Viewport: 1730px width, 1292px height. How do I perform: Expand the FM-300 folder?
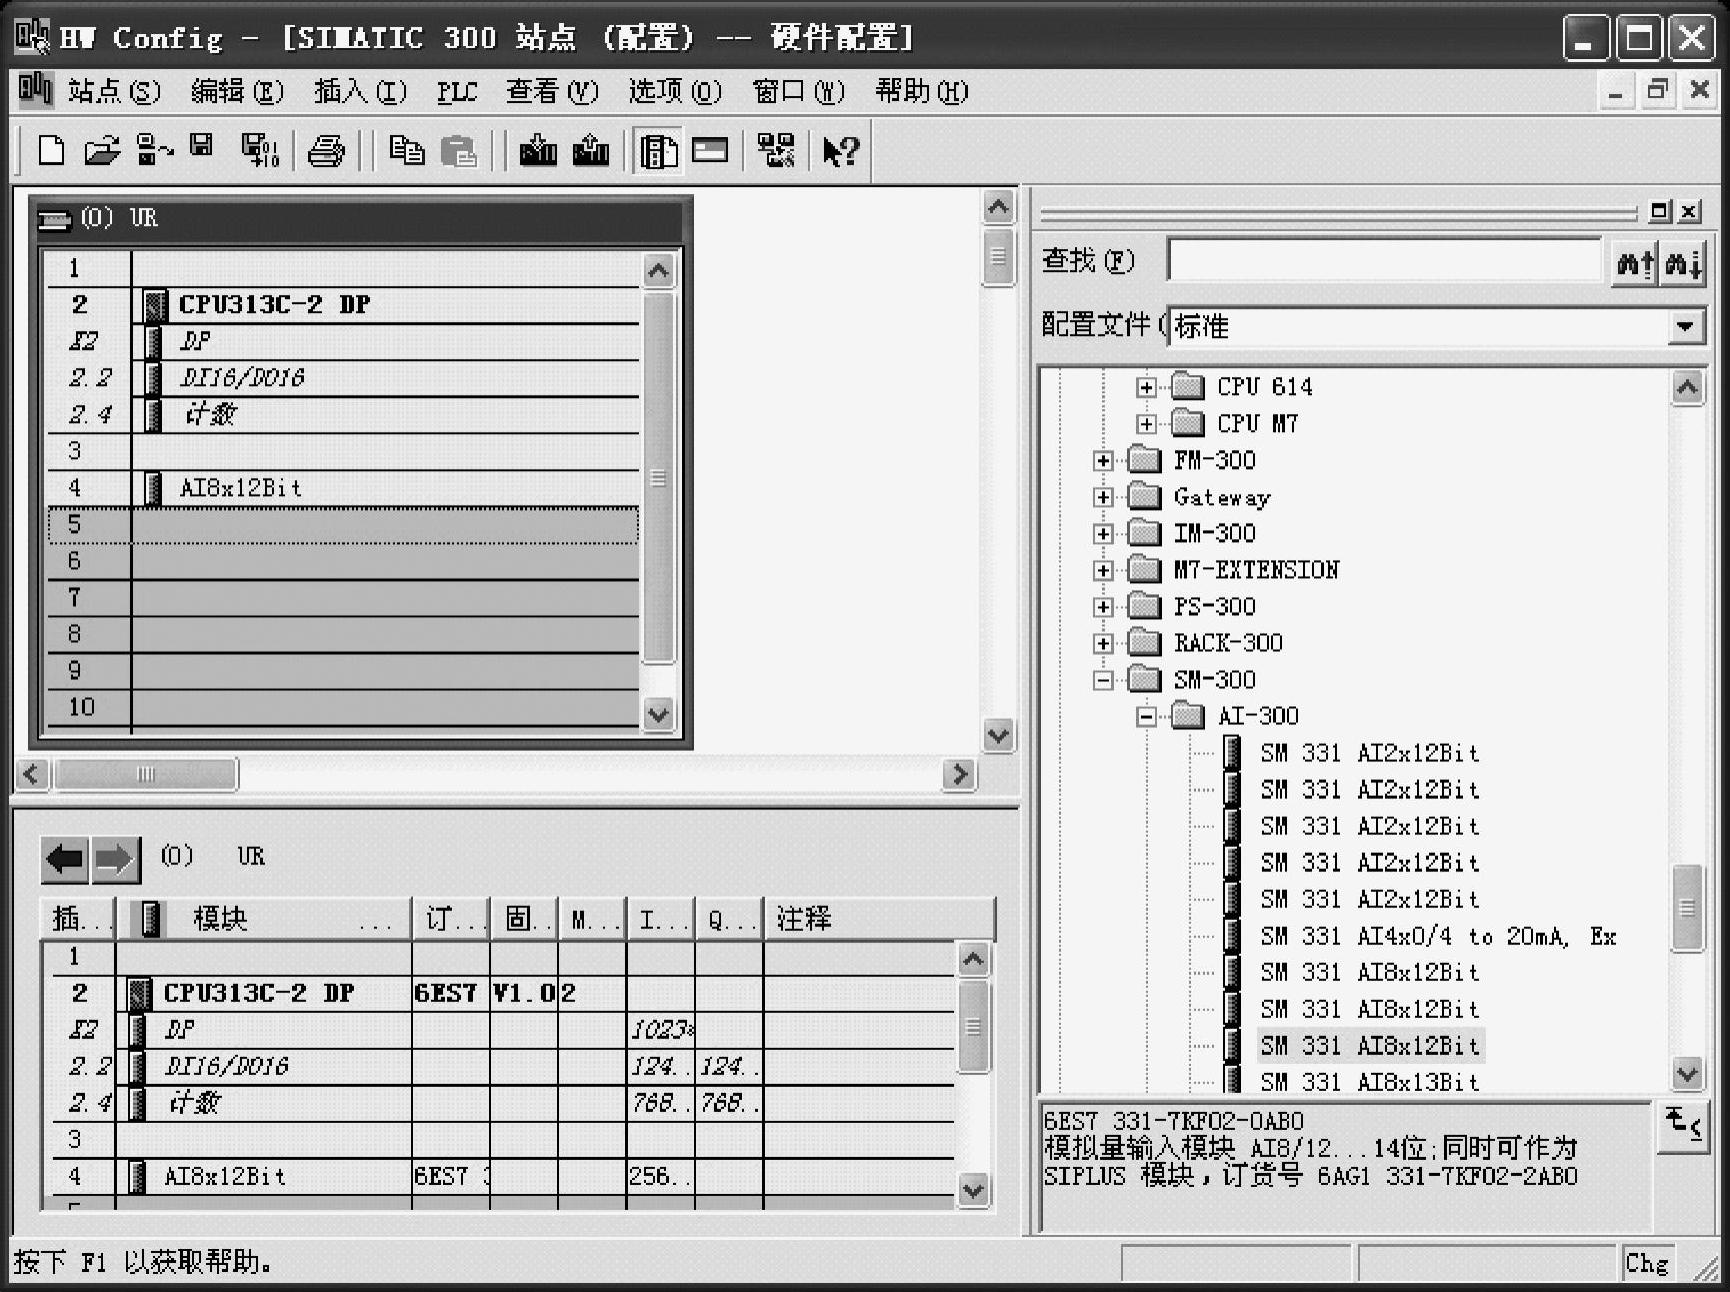pyautogui.click(x=1103, y=460)
